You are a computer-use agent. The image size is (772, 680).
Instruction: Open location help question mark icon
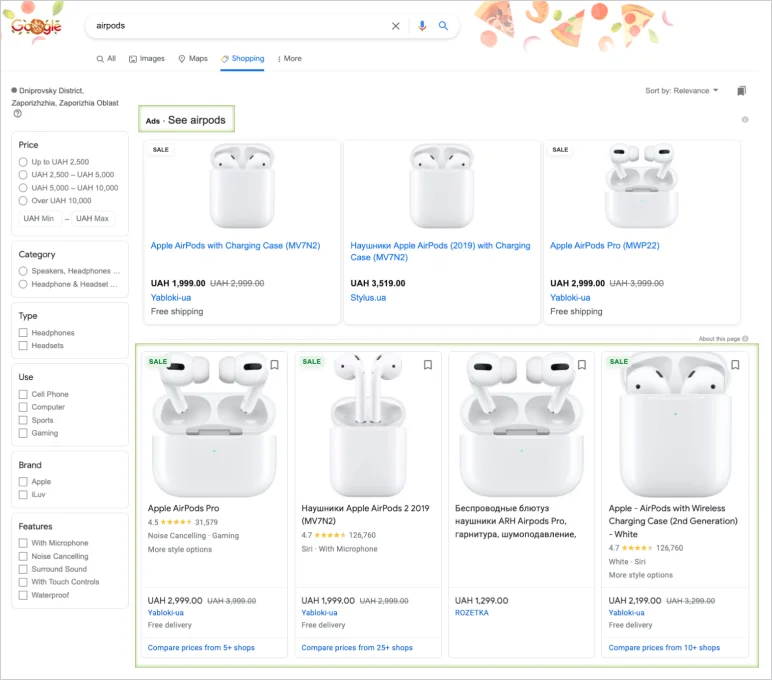point(18,114)
